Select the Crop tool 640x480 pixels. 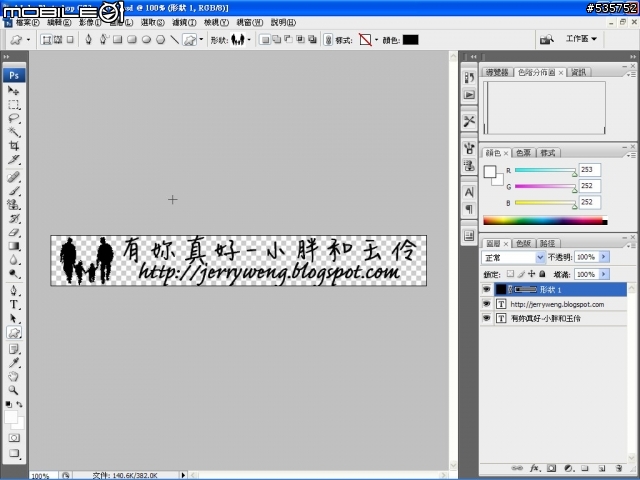click(x=13, y=146)
